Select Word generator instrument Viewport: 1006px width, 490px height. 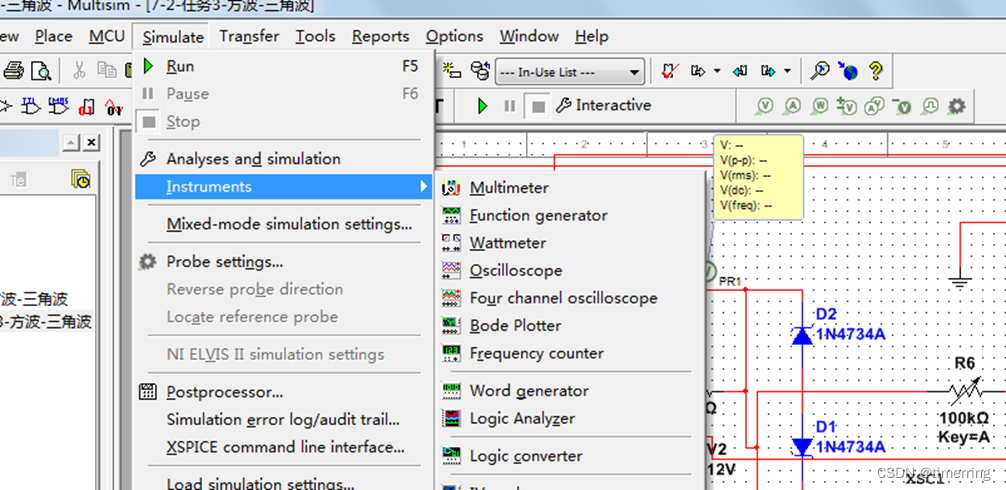(569, 391)
